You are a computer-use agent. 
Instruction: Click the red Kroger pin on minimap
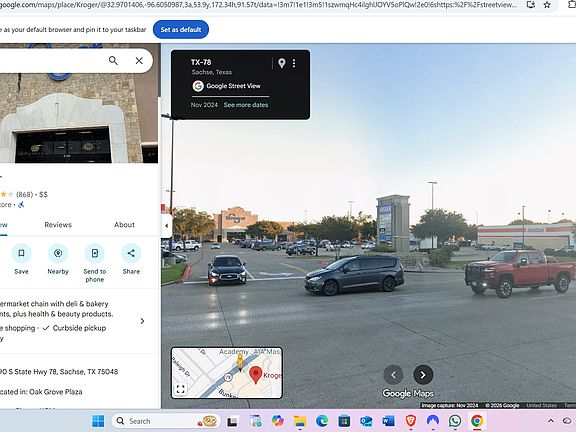pyautogui.click(x=255, y=375)
